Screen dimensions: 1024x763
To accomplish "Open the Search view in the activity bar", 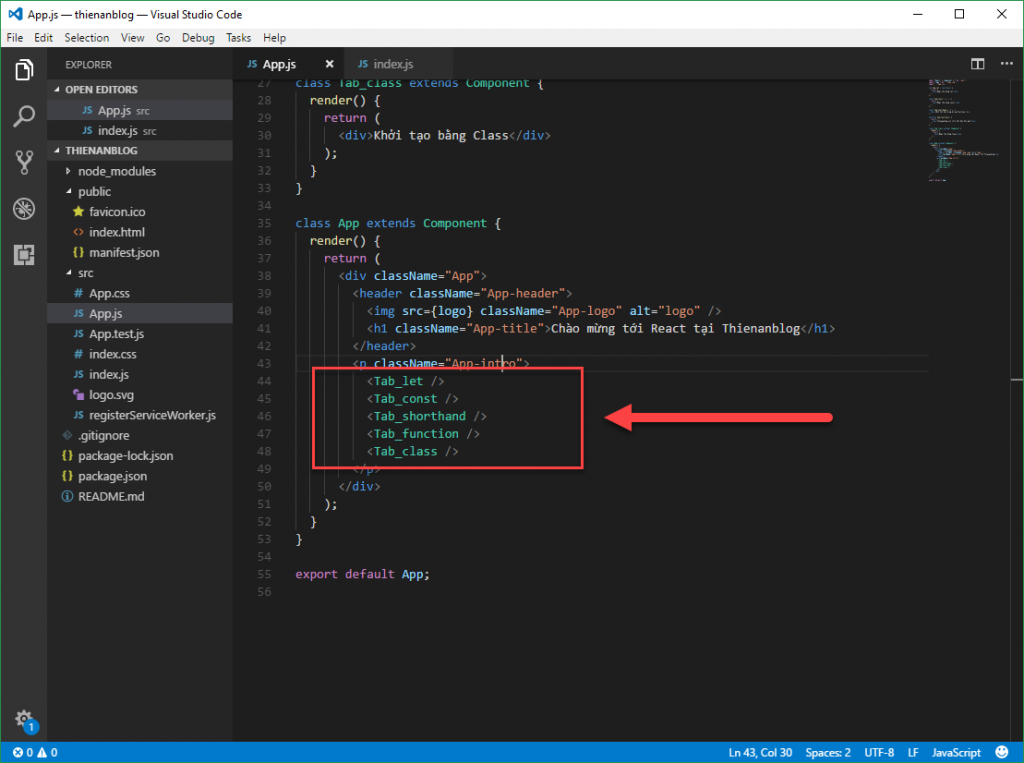I will (x=24, y=117).
